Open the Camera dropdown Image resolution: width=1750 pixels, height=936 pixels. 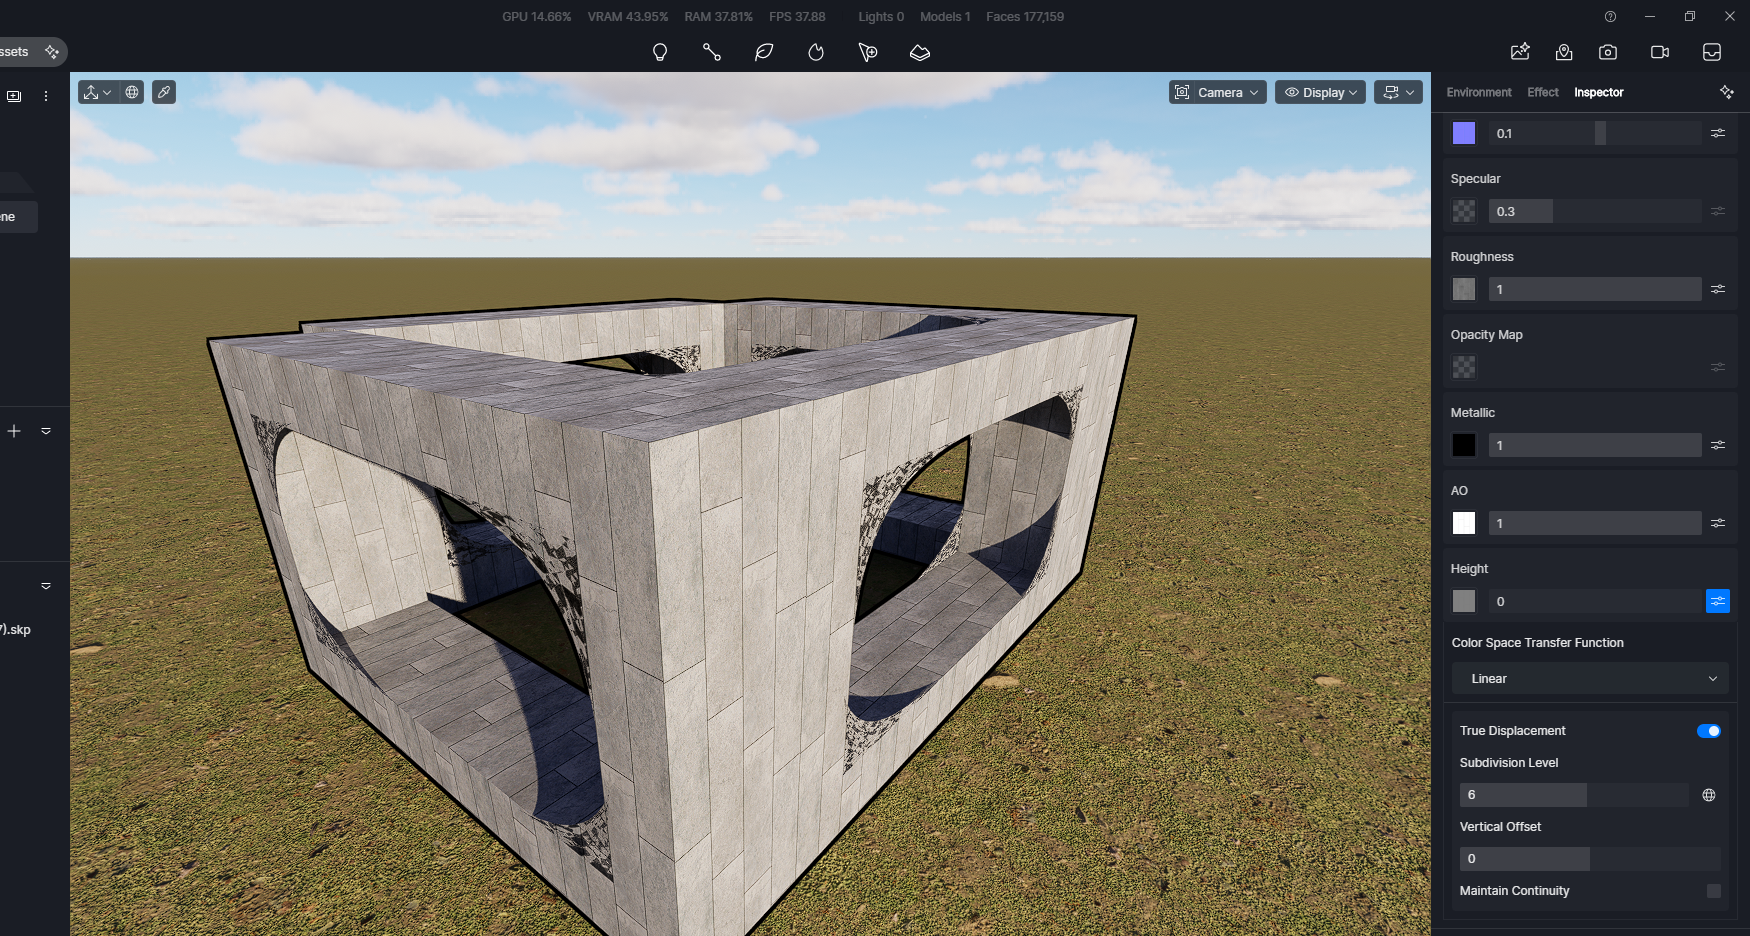[x=1218, y=92]
